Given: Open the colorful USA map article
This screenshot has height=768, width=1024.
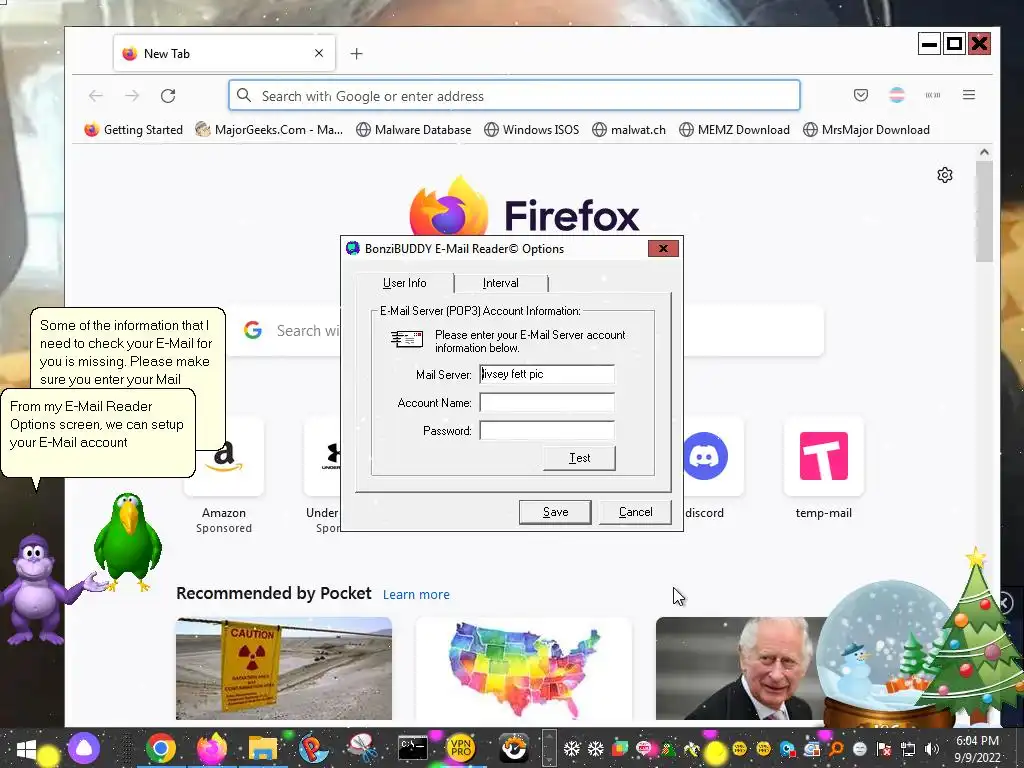Looking at the screenshot, I should point(524,668).
